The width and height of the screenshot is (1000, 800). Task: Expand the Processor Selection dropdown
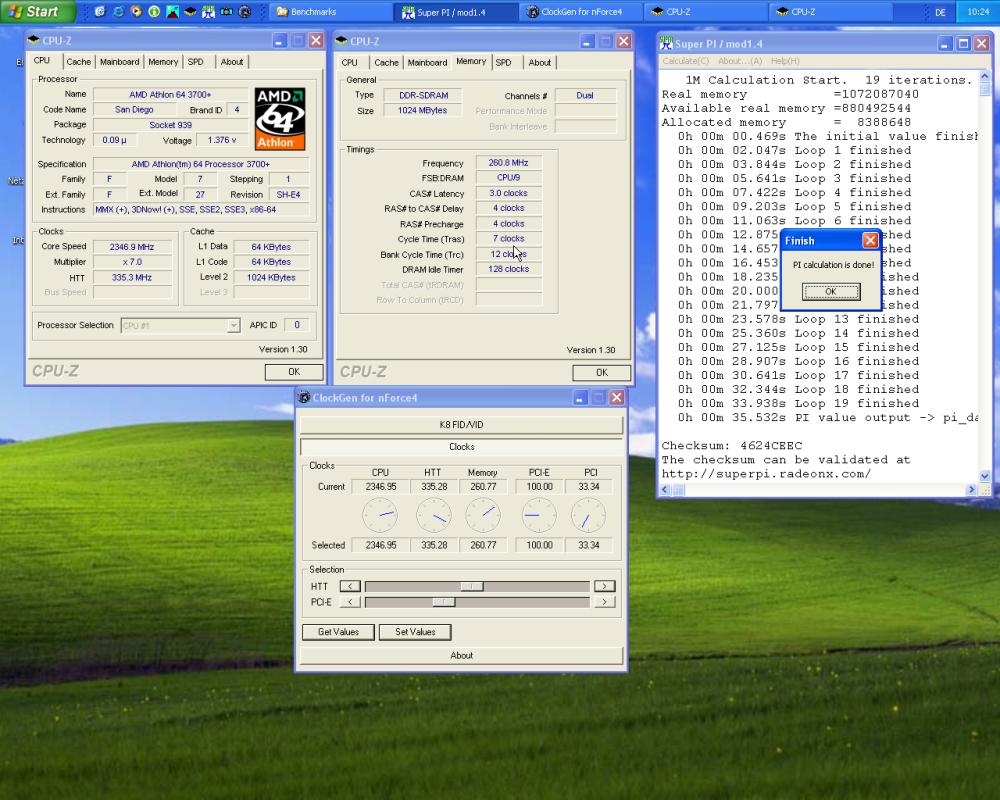tap(233, 325)
